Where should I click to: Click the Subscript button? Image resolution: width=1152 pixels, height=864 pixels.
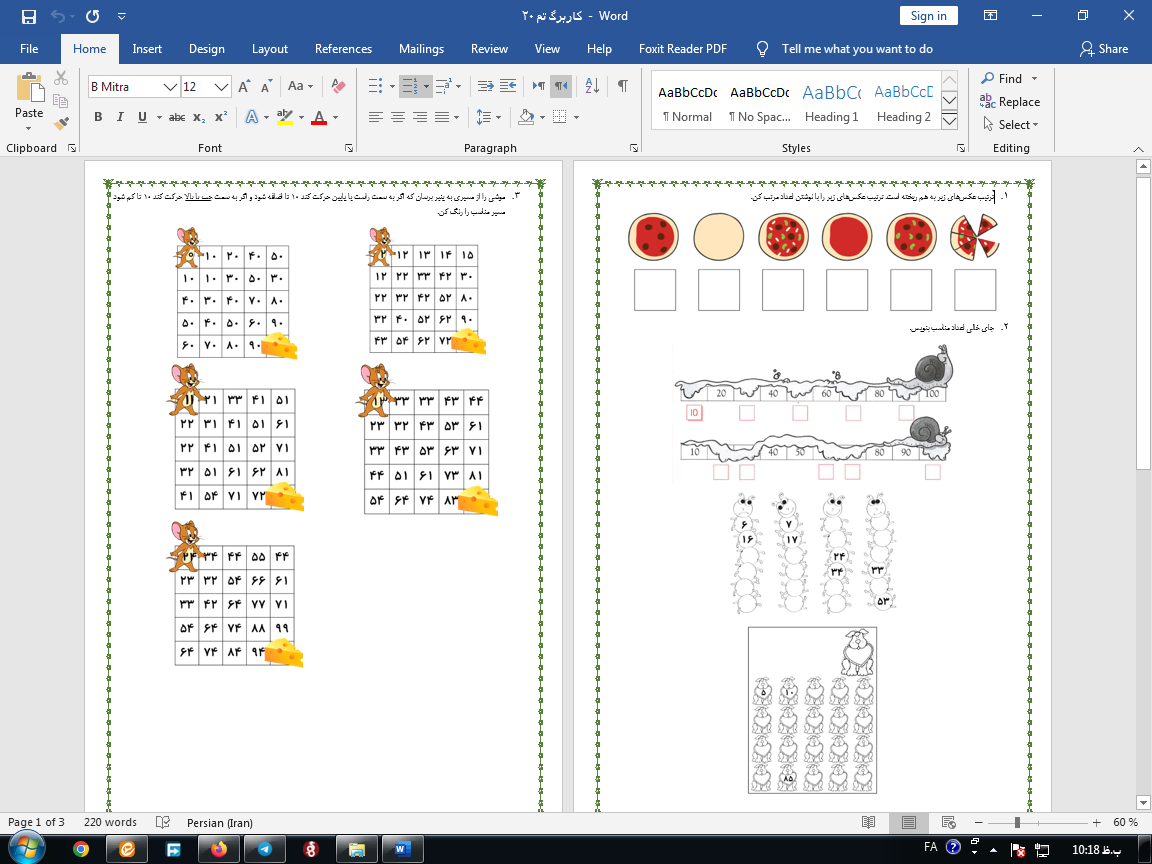click(199, 117)
